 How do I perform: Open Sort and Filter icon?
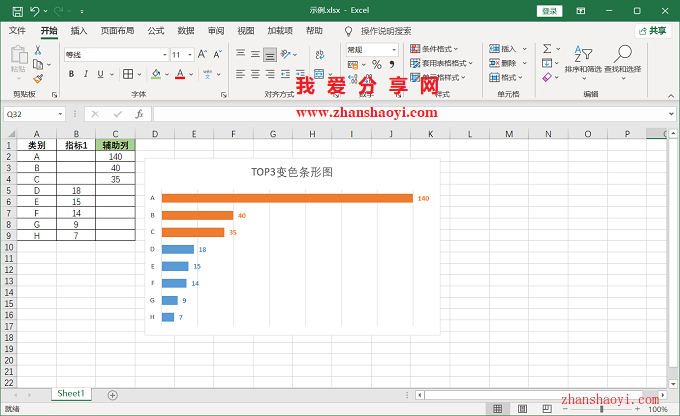583,54
